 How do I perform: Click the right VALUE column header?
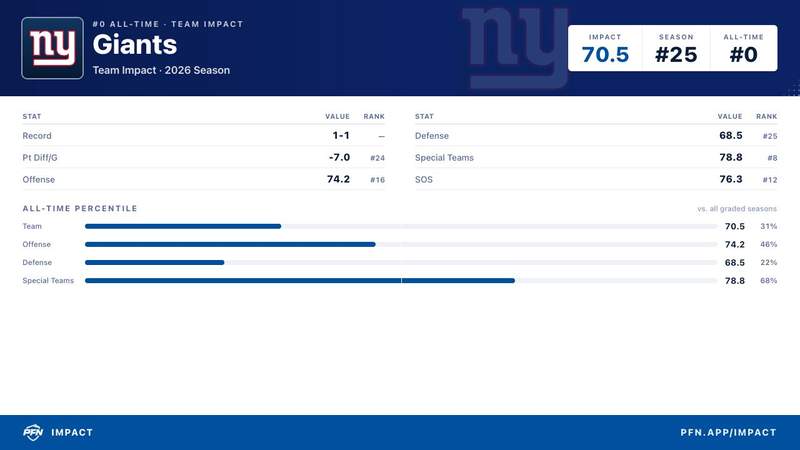730,116
